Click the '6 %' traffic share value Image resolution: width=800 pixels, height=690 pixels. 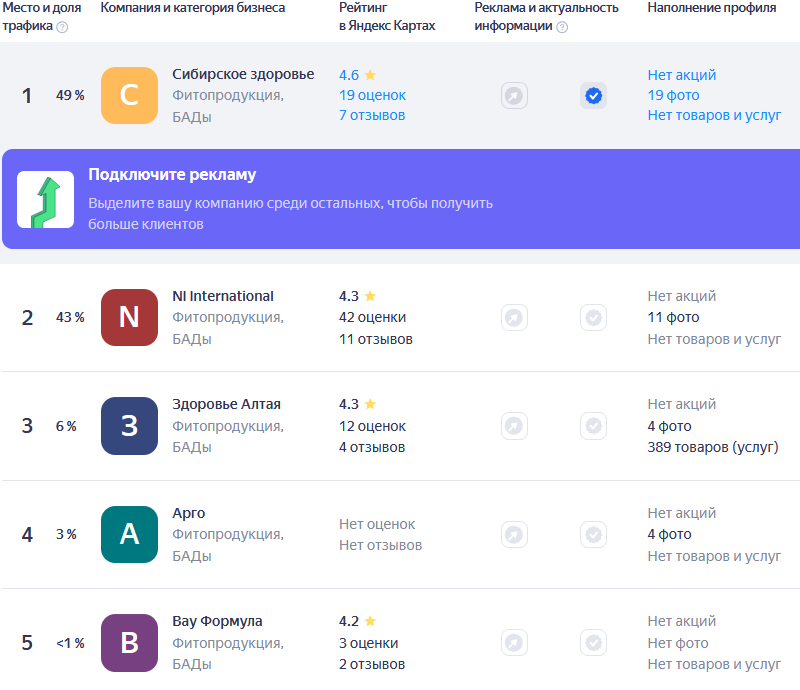[66, 426]
